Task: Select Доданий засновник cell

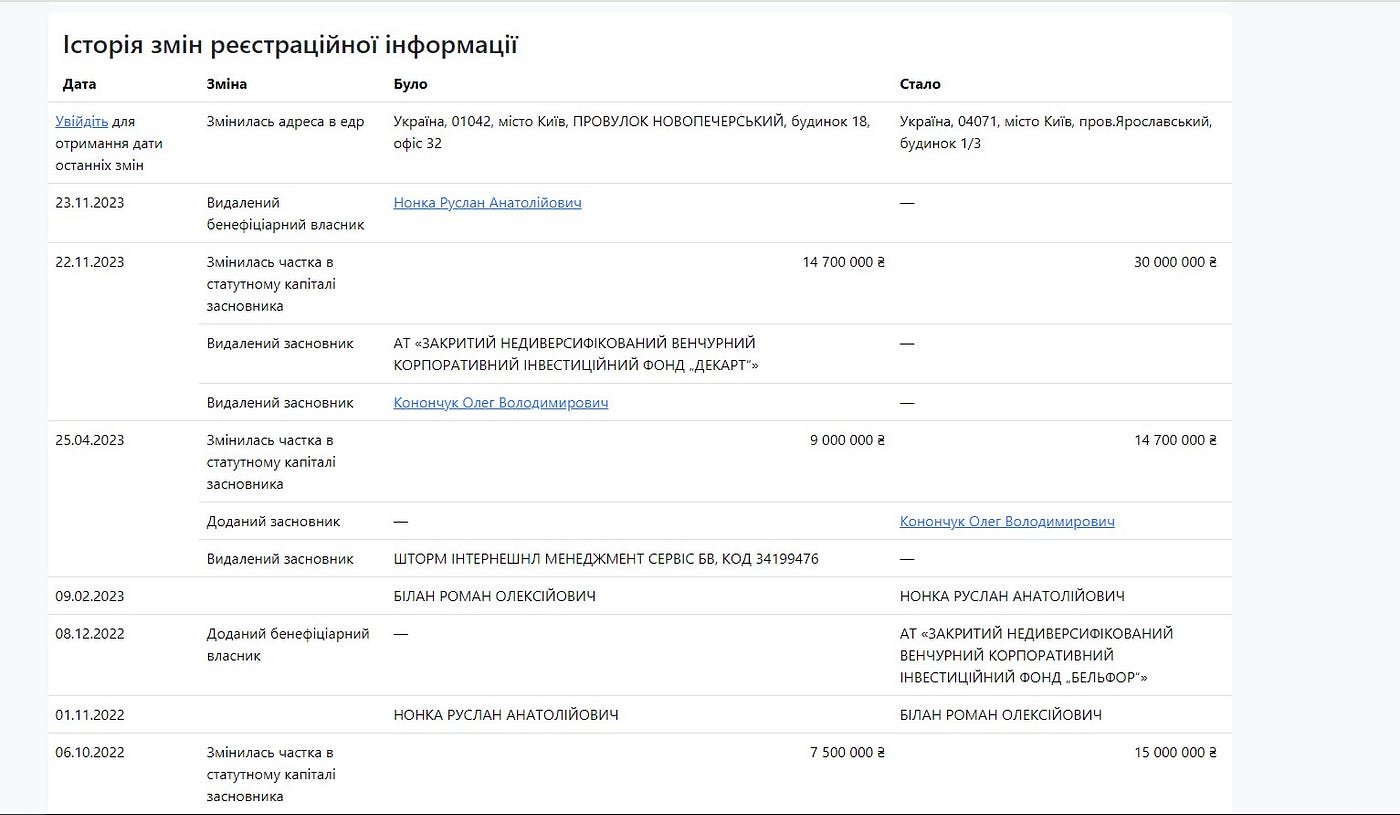Action: click(x=273, y=521)
